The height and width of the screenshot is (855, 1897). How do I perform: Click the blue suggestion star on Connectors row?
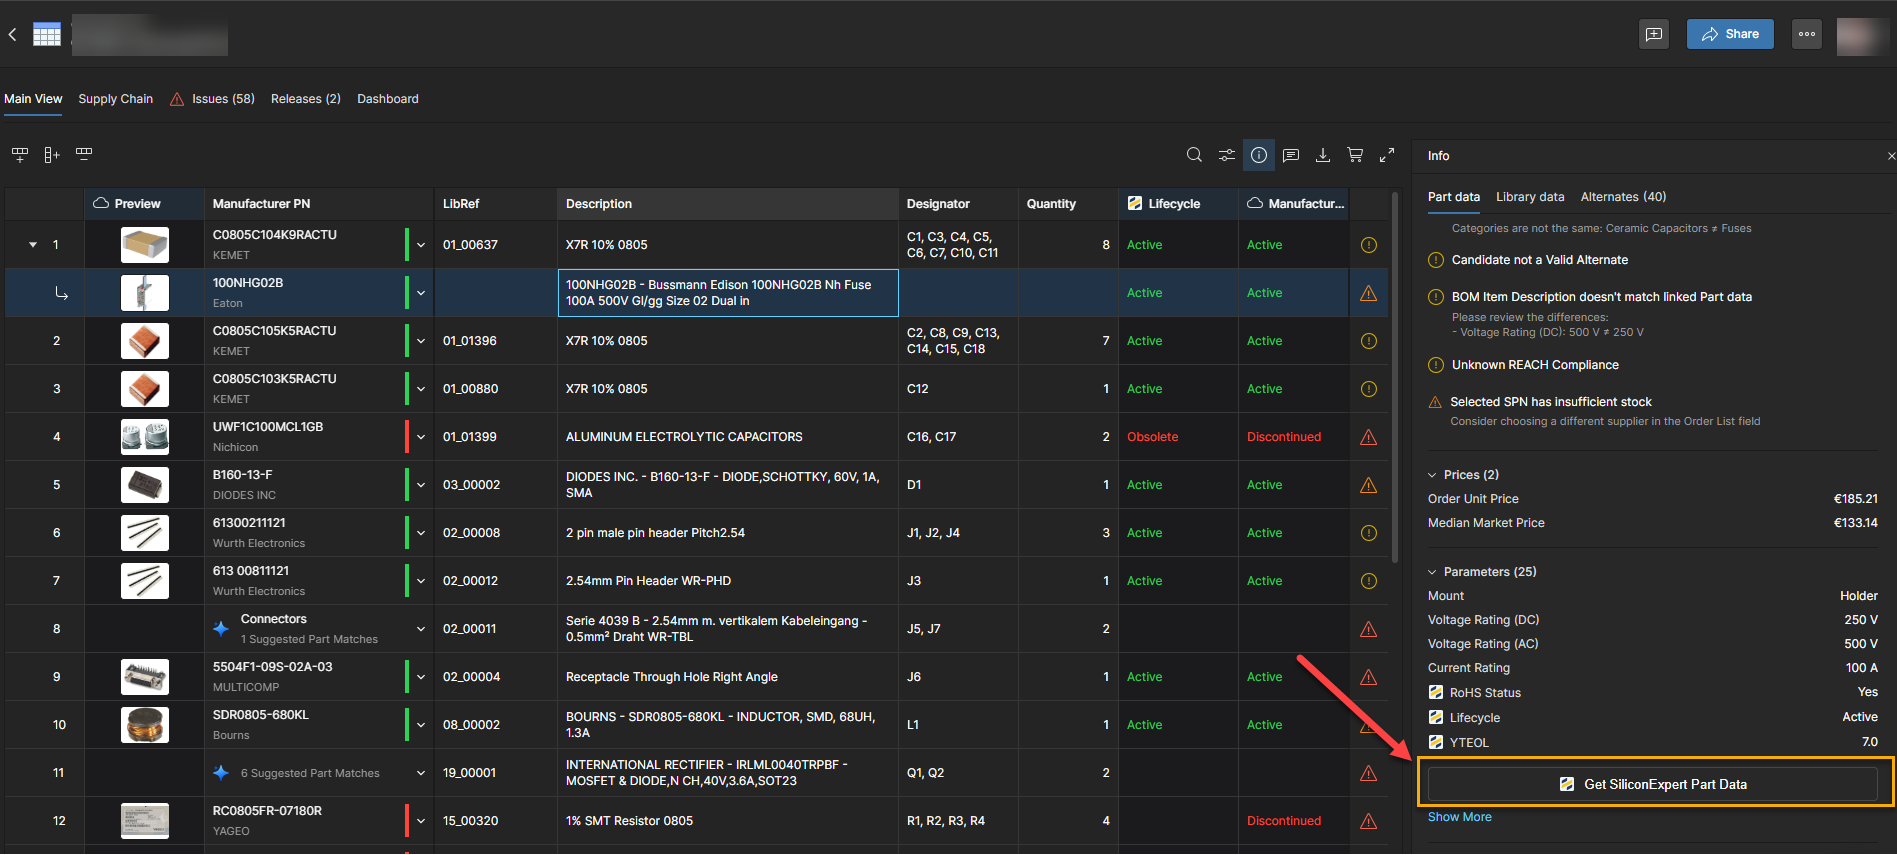pos(221,629)
